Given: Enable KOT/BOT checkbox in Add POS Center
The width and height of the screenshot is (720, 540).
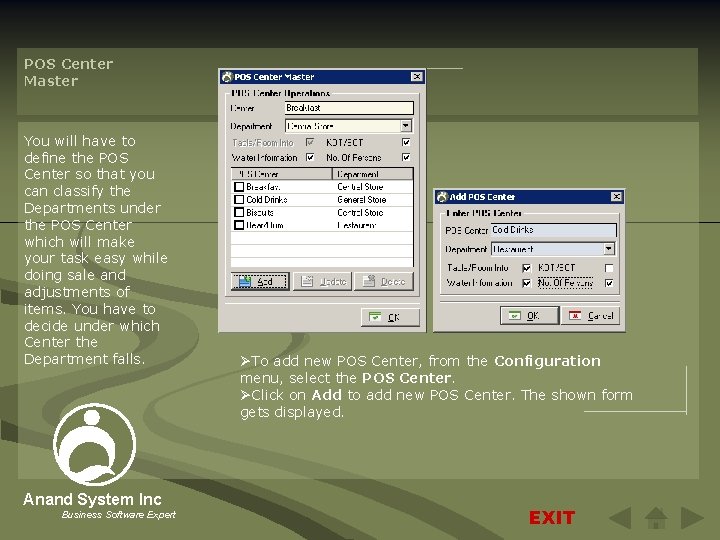Looking at the screenshot, I should click(609, 268).
